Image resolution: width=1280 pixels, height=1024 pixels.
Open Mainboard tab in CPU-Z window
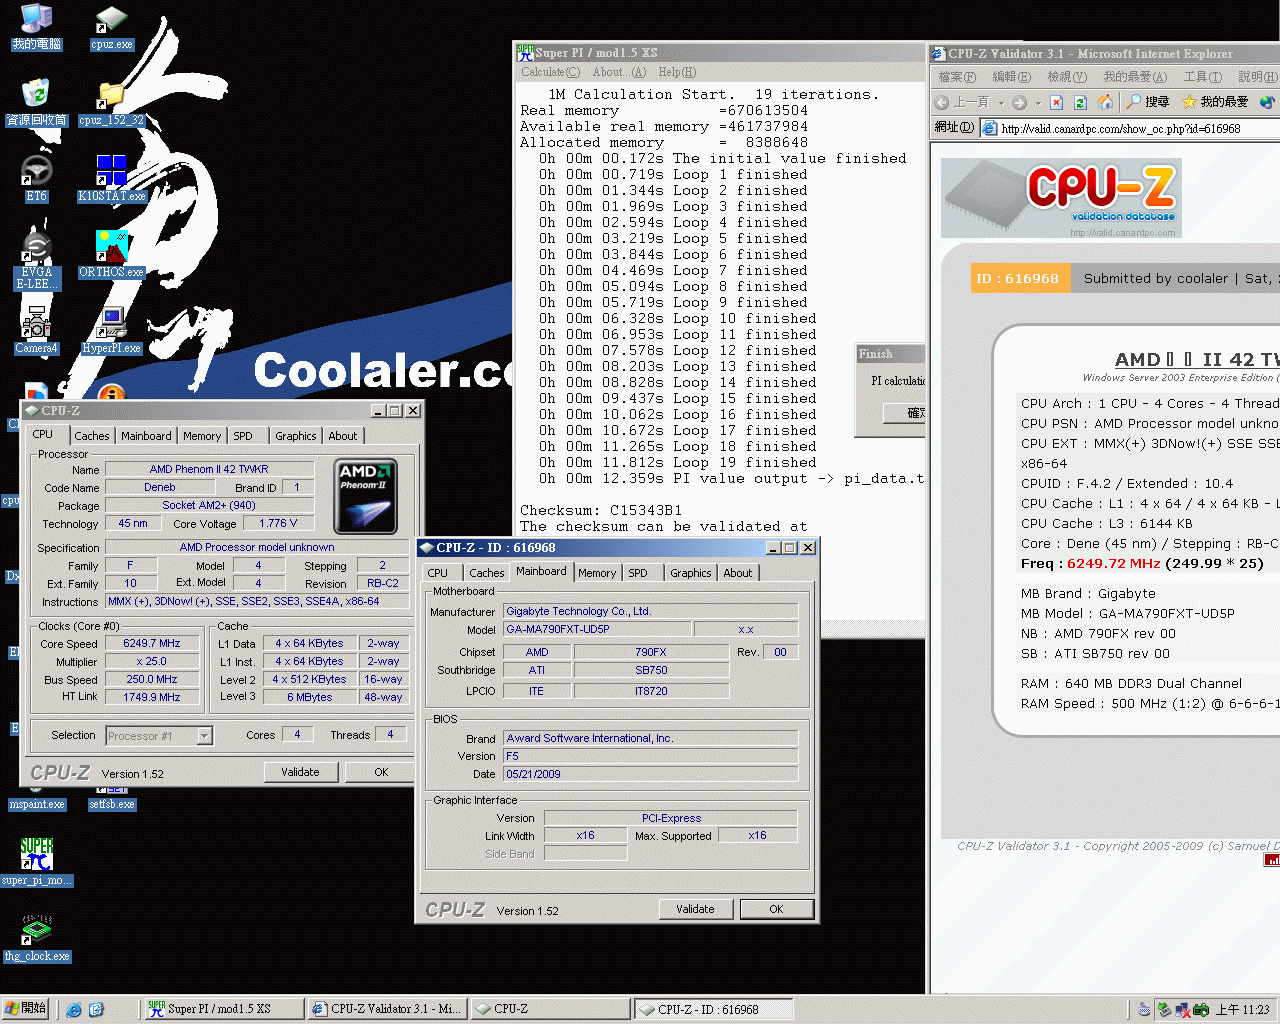click(146, 436)
